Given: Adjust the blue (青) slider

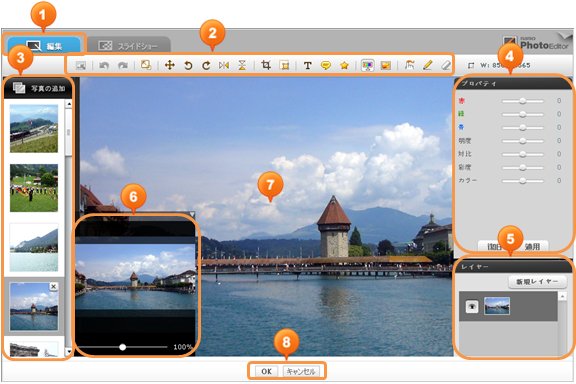Looking at the screenshot, I should (x=522, y=128).
